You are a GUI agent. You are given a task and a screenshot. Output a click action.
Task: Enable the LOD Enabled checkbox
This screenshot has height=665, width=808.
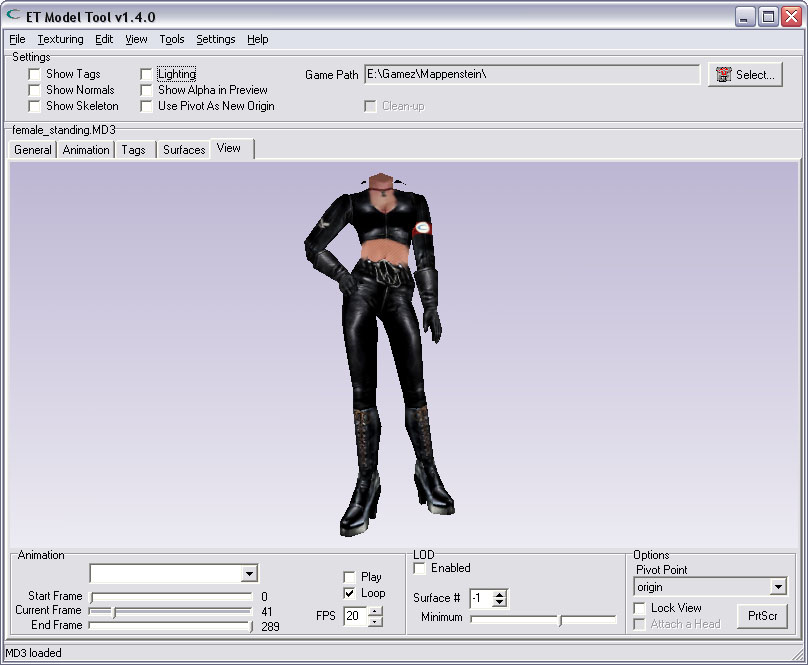pyautogui.click(x=419, y=568)
